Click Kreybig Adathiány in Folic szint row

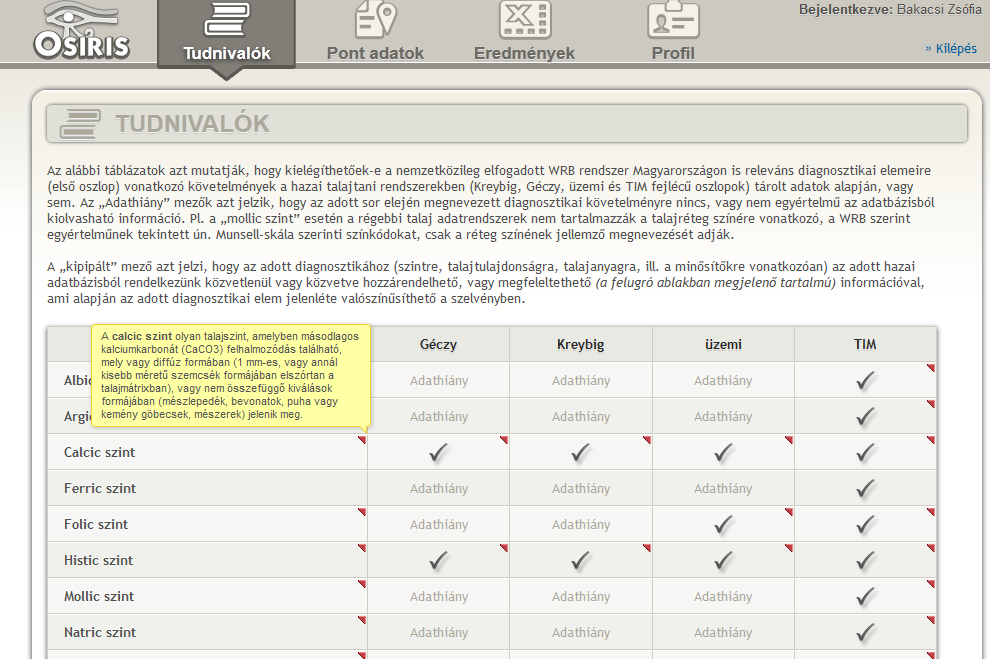[x=581, y=525]
